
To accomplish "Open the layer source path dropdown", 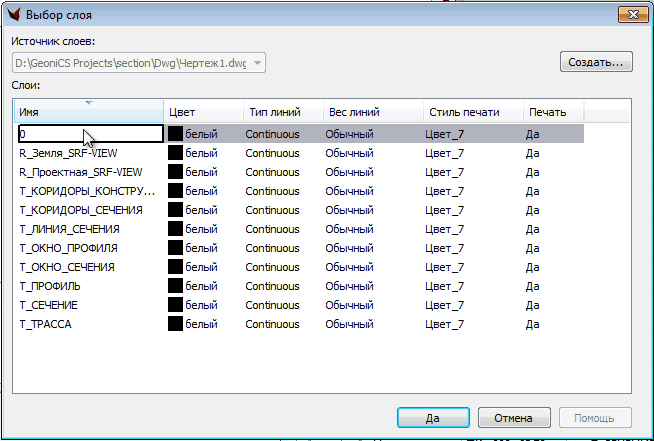I will [x=258, y=63].
